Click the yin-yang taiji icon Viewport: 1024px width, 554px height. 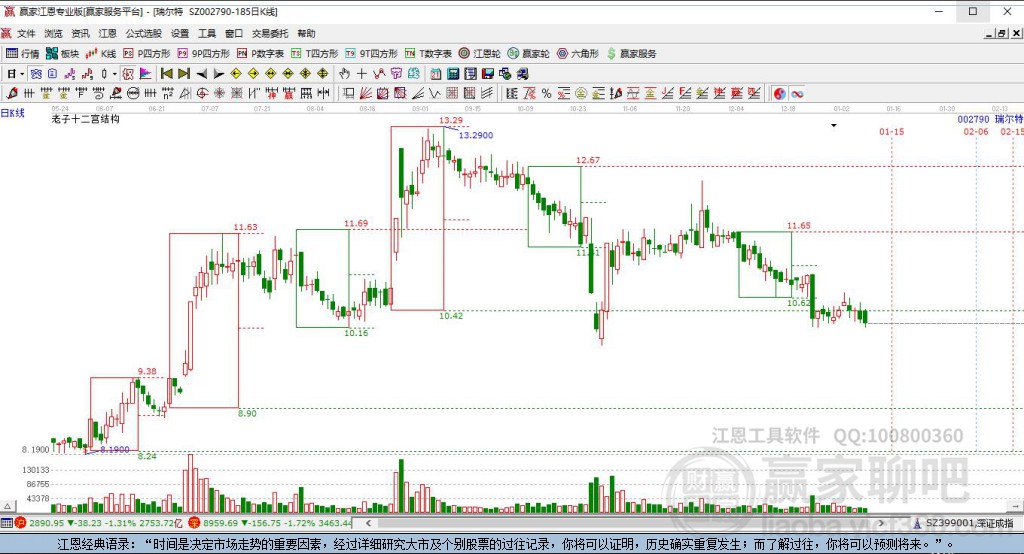click(779, 93)
